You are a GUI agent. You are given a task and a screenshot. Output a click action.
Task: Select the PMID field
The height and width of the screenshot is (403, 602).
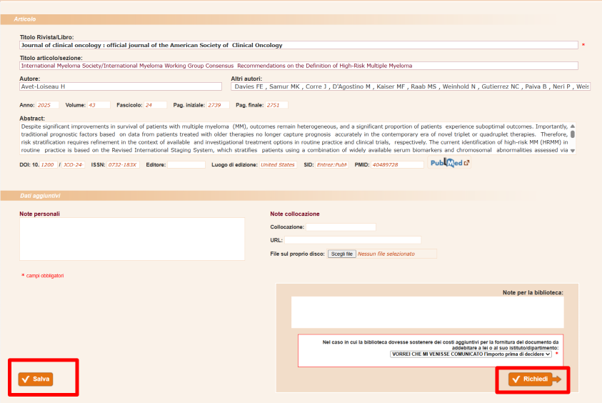[x=397, y=165]
